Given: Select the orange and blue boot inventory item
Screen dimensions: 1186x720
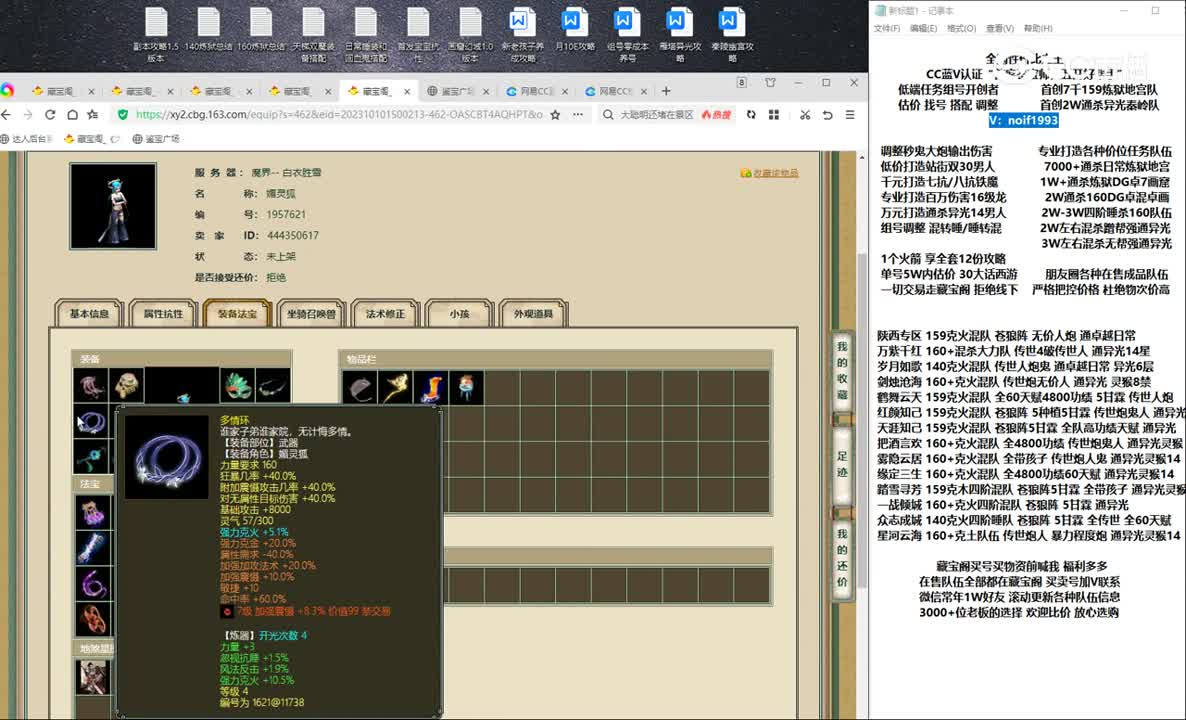Looking at the screenshot, I should point(431,387).
